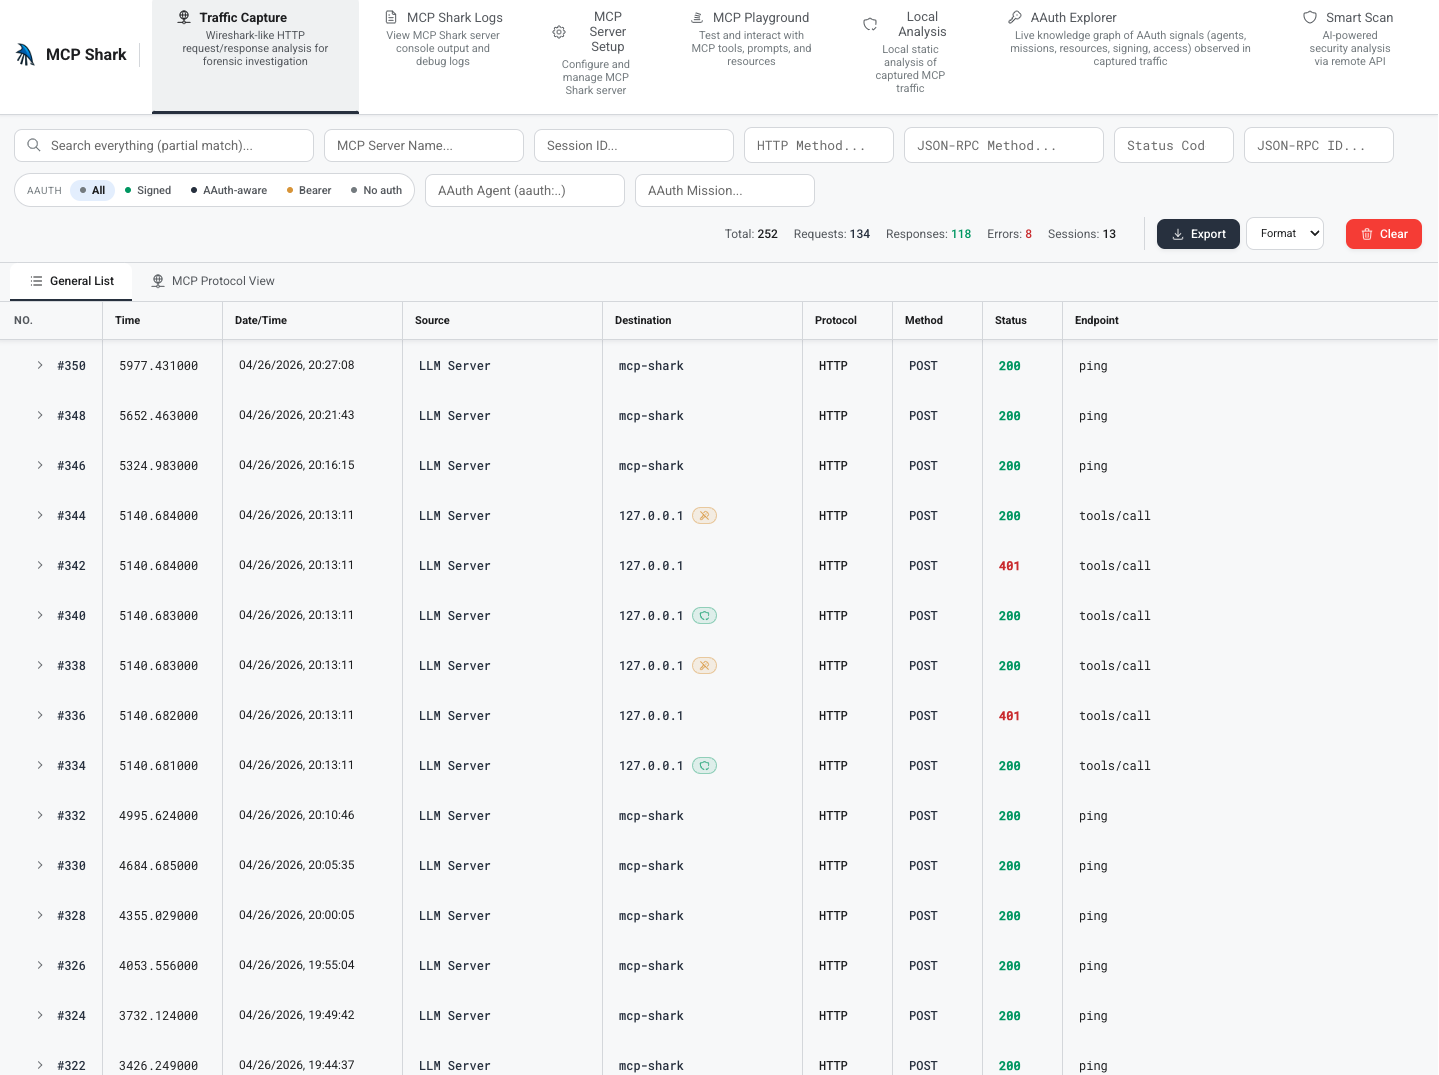The height and width of the screenshot is (1075, 1439).
Task: Click the Smart Scan shield icon
Action: tap(1310, 17)
